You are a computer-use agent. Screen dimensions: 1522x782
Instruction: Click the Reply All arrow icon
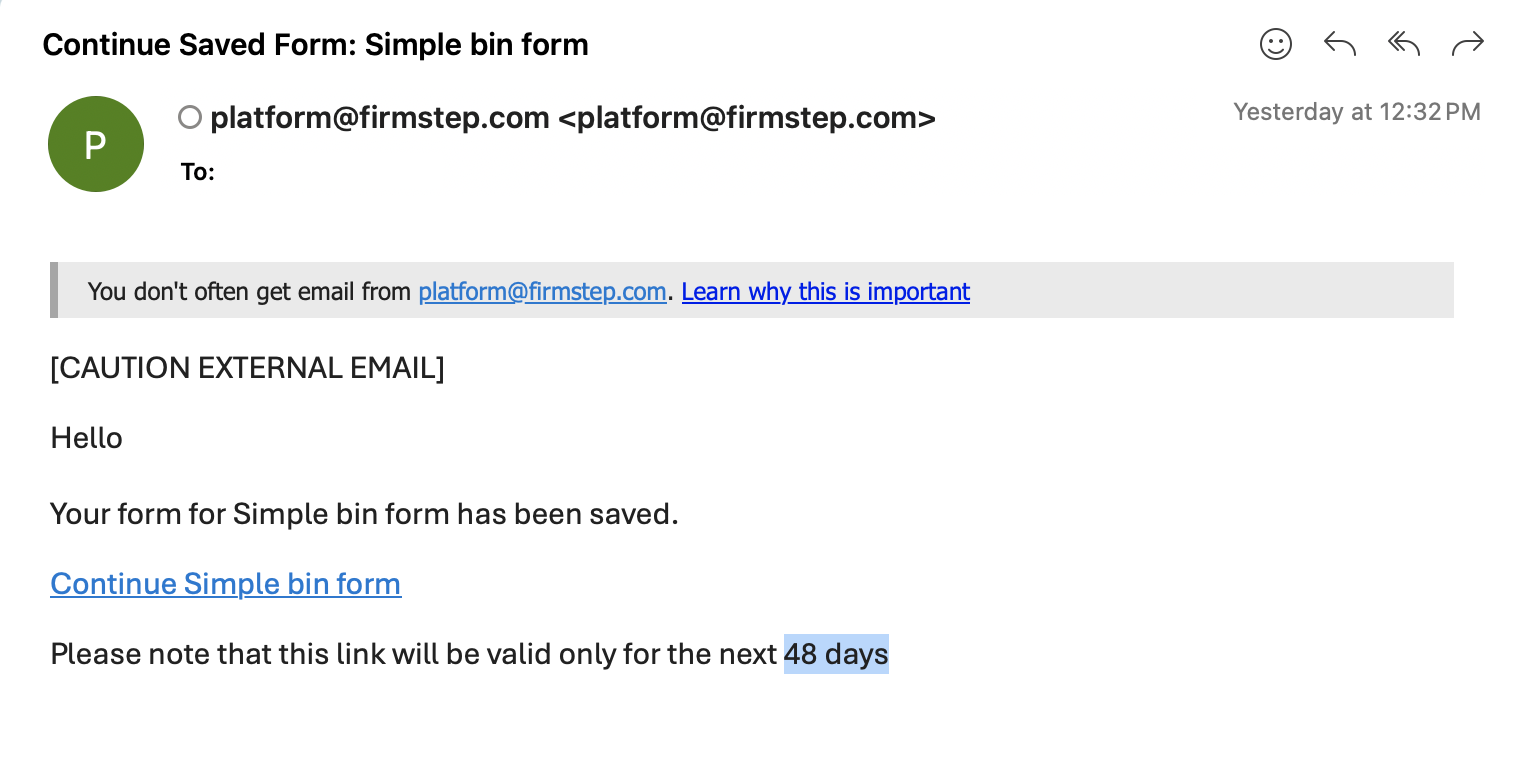tap(1403, 44)
